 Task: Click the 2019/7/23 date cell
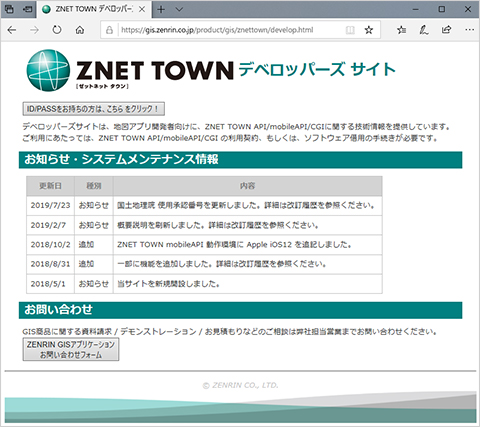click(50, 205)
